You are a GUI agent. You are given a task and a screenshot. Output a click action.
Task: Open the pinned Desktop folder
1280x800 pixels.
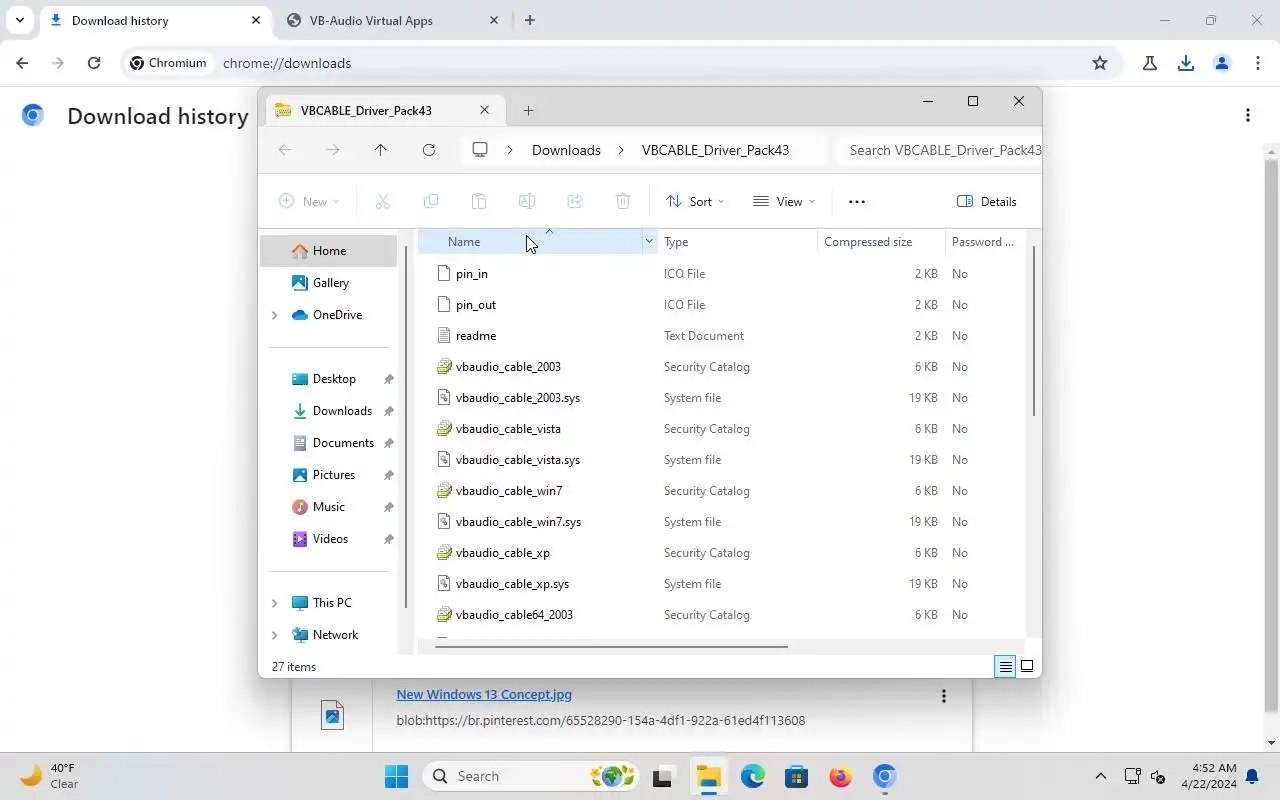click(x=334, y=379)
